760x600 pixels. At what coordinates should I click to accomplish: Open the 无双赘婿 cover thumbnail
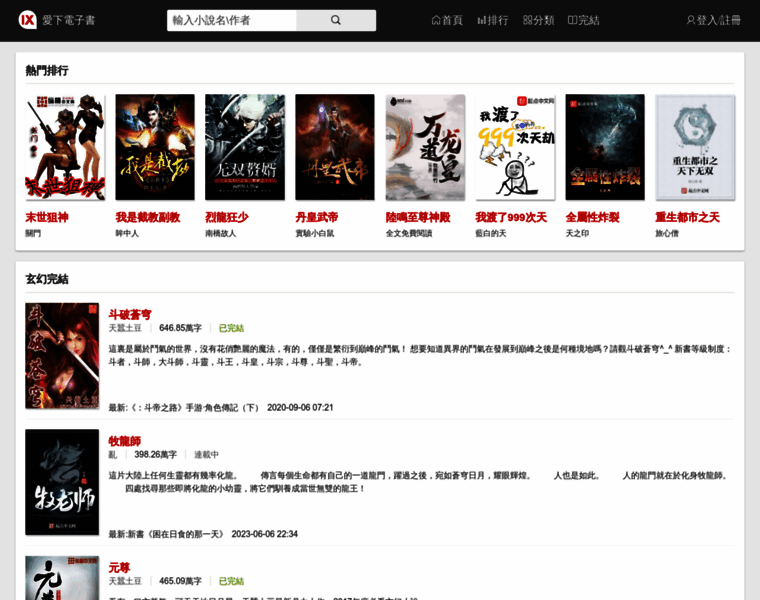(245, 147)
